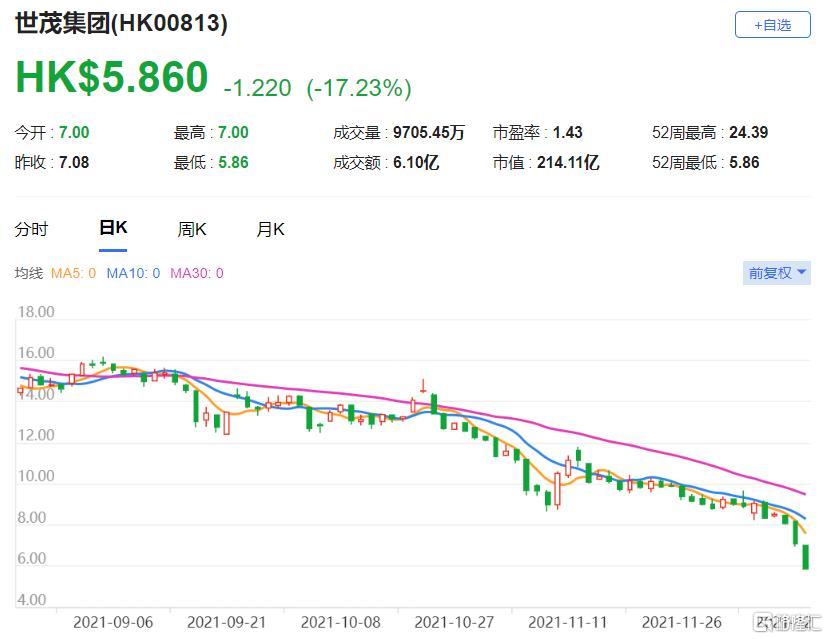Switch to the 月K monthly chart tab
The image size is (828, 639).
point(270,229)
